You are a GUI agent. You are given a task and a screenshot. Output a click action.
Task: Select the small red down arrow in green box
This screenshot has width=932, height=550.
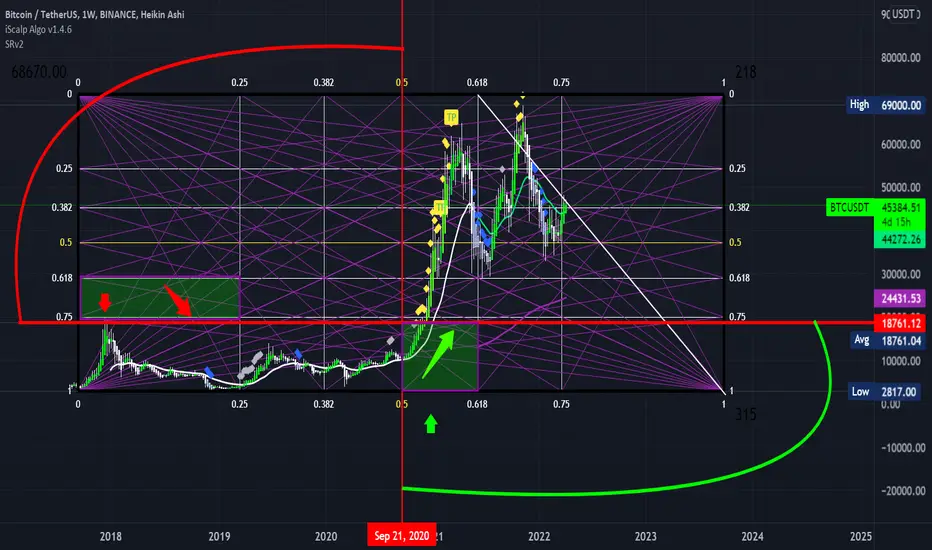[105, 301]
